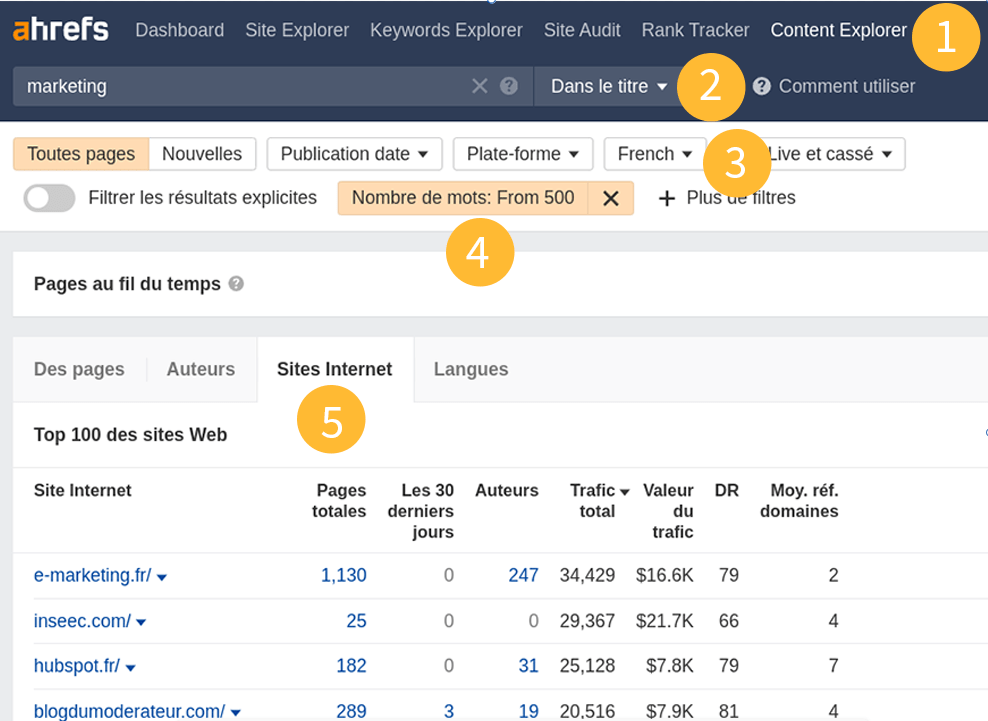The image size is (988, 721).
Task: Open the Publication date dropdown
Action: (354, 154)
